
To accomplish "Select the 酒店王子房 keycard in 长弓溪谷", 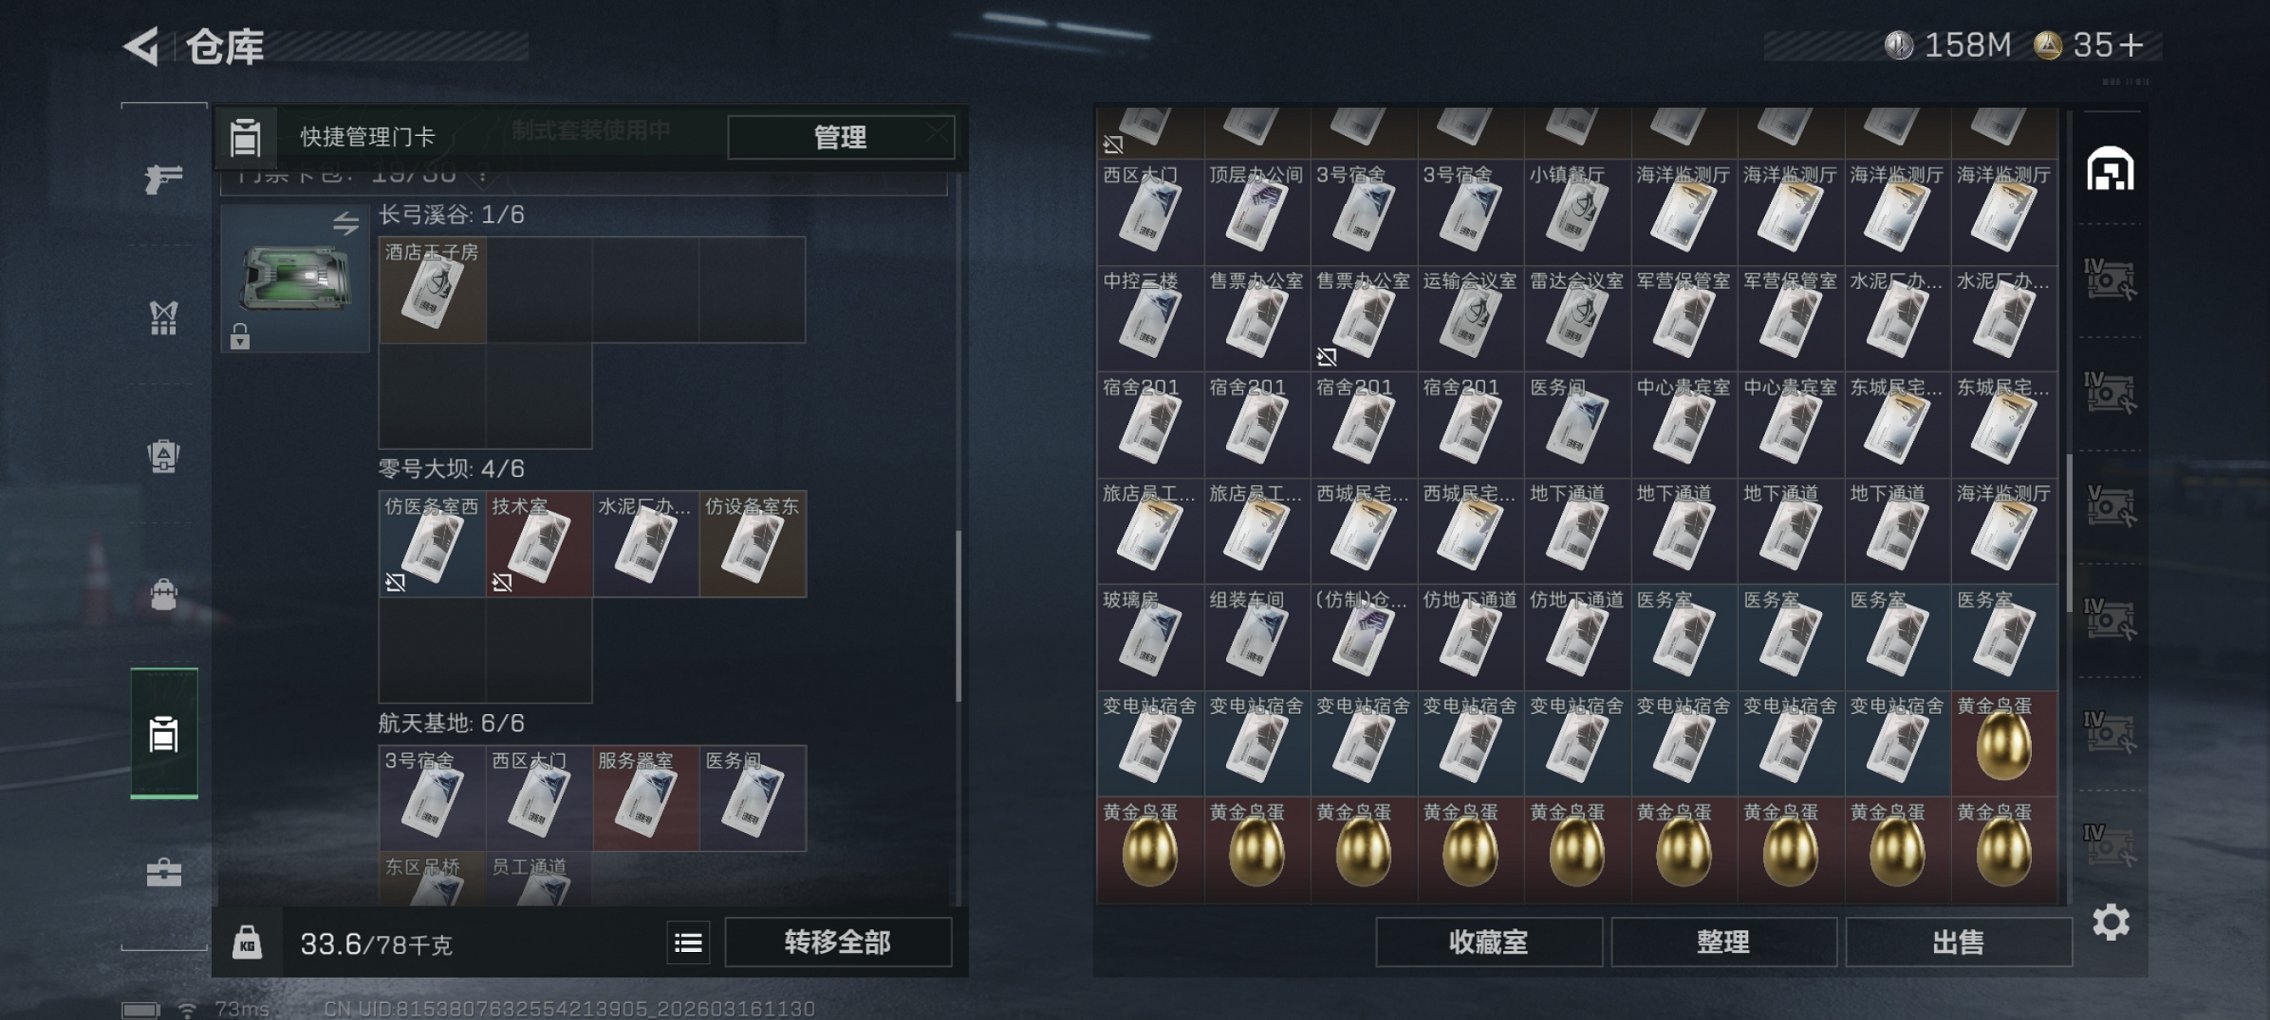I will 432,290.
